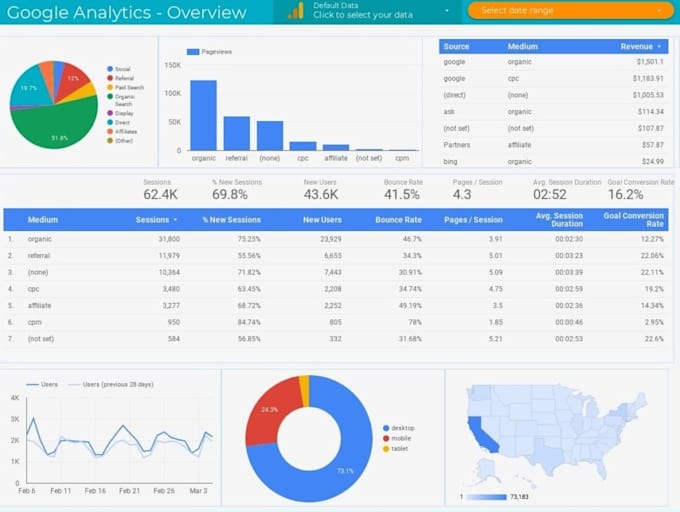Select the organic bar in Pageviews chart
Screen dimensions: 680x512
pos(203,115)
